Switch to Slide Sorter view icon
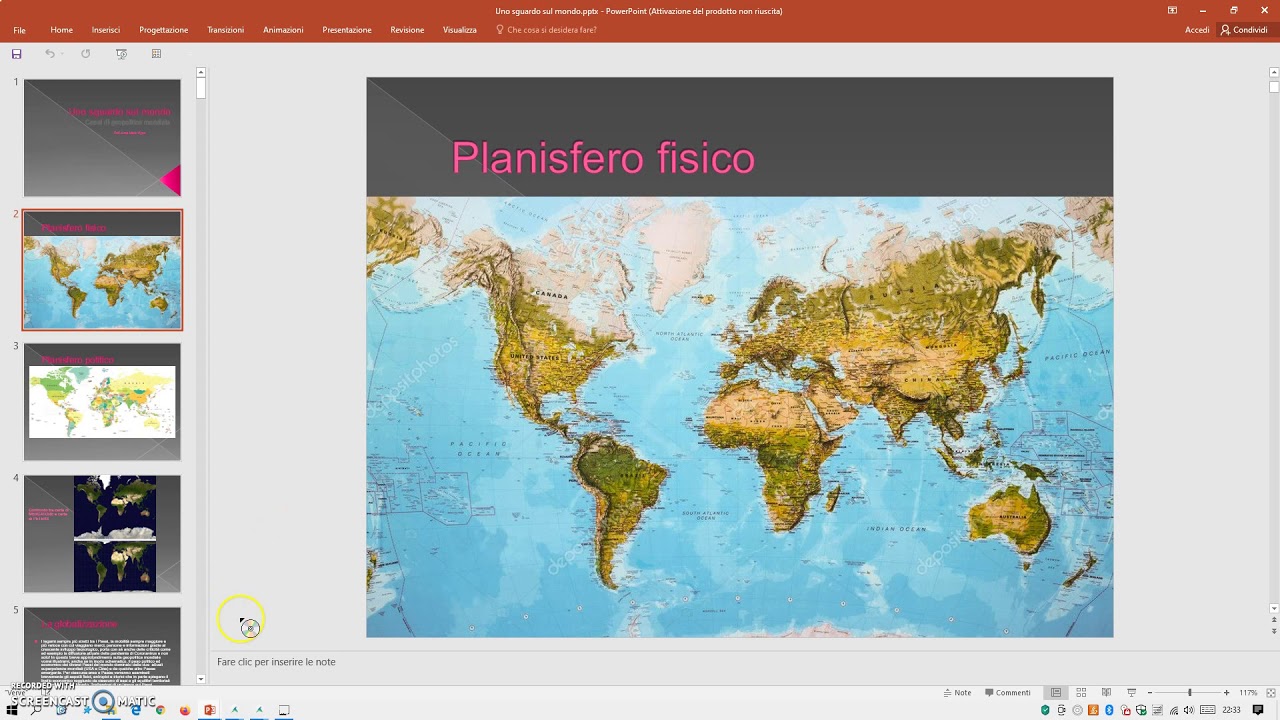The width and height of the screenshot is (1280, 720). click(1081, 692)
